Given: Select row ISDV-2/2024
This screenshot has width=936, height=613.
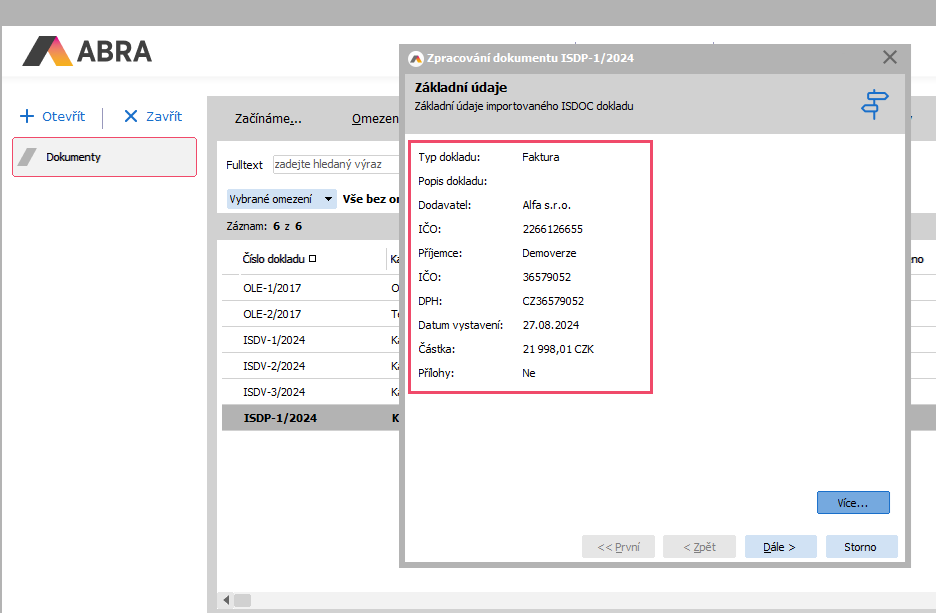Looking at the screenshot, I should [x=310, y=366].
